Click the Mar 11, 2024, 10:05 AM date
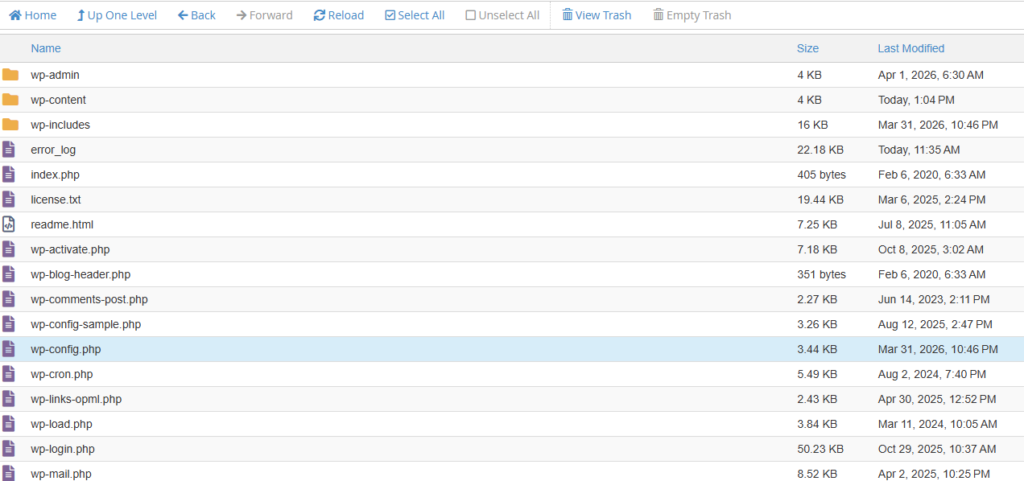This screenshot has width=1024, height=481. click(x=938, y=424)
